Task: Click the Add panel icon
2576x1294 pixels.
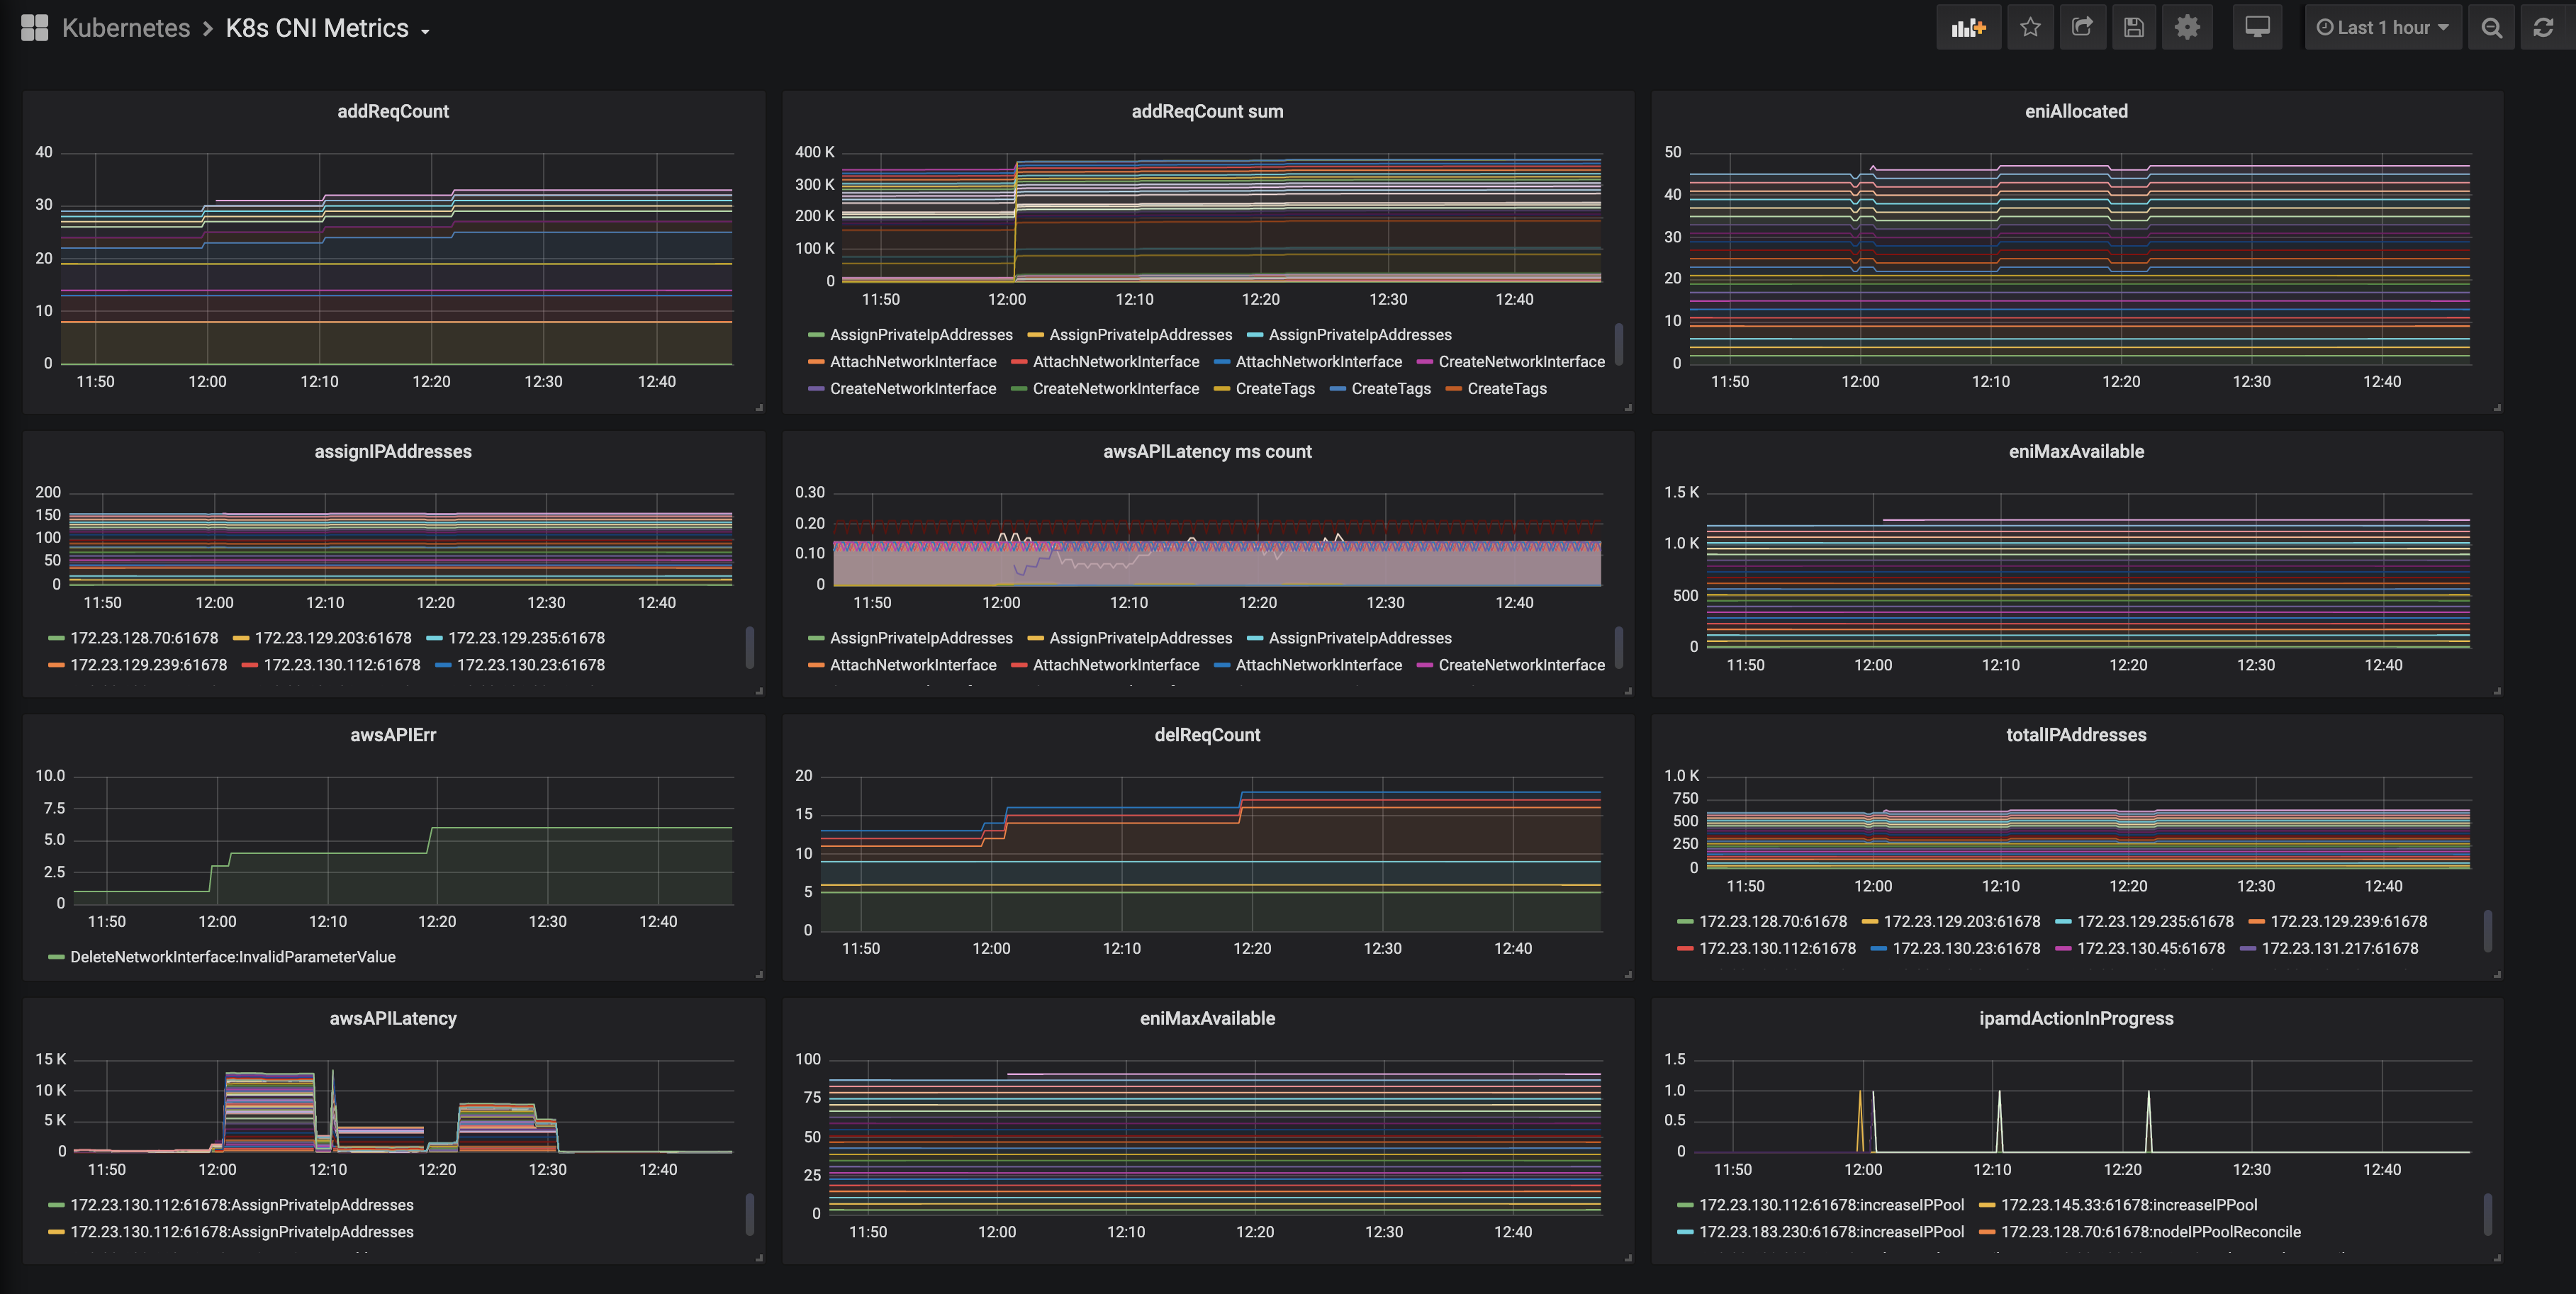Action: 1968,28
